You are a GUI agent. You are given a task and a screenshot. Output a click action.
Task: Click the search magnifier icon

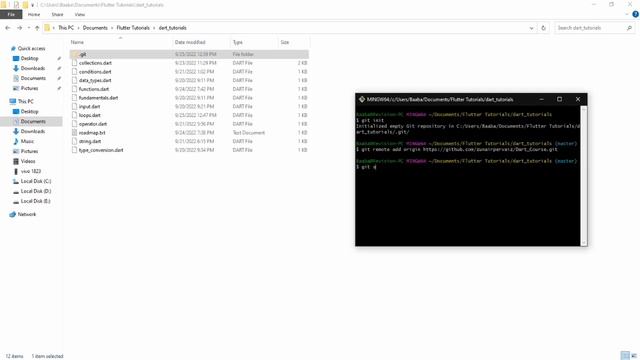point(629,28)
